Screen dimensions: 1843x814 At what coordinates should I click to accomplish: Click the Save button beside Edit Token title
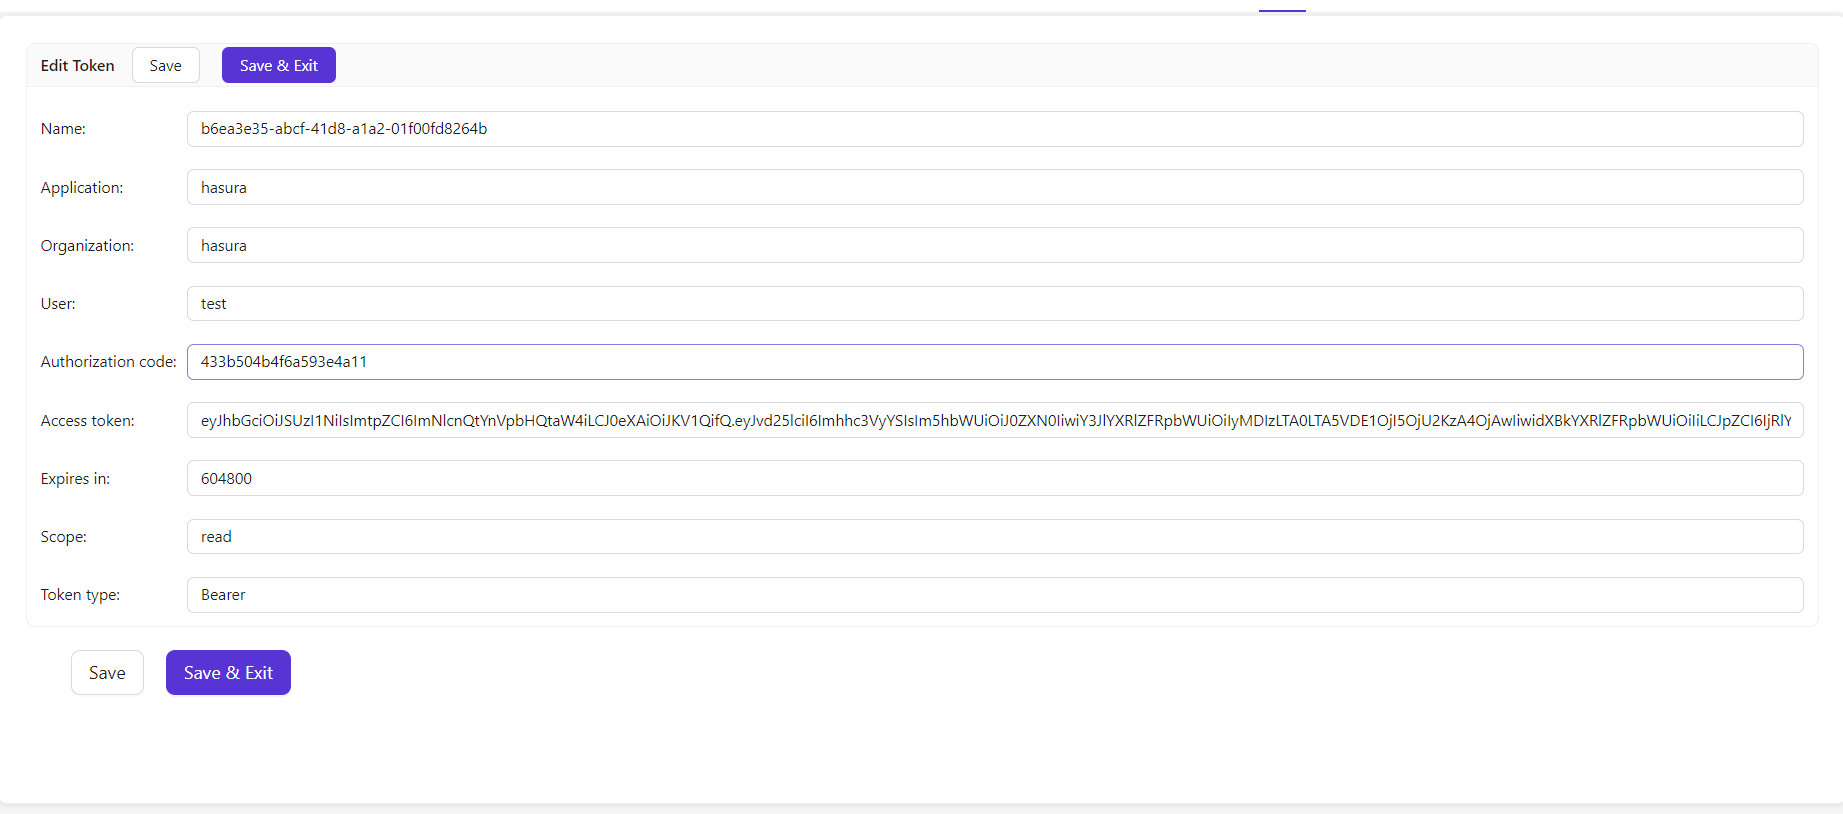coord(165,66)
